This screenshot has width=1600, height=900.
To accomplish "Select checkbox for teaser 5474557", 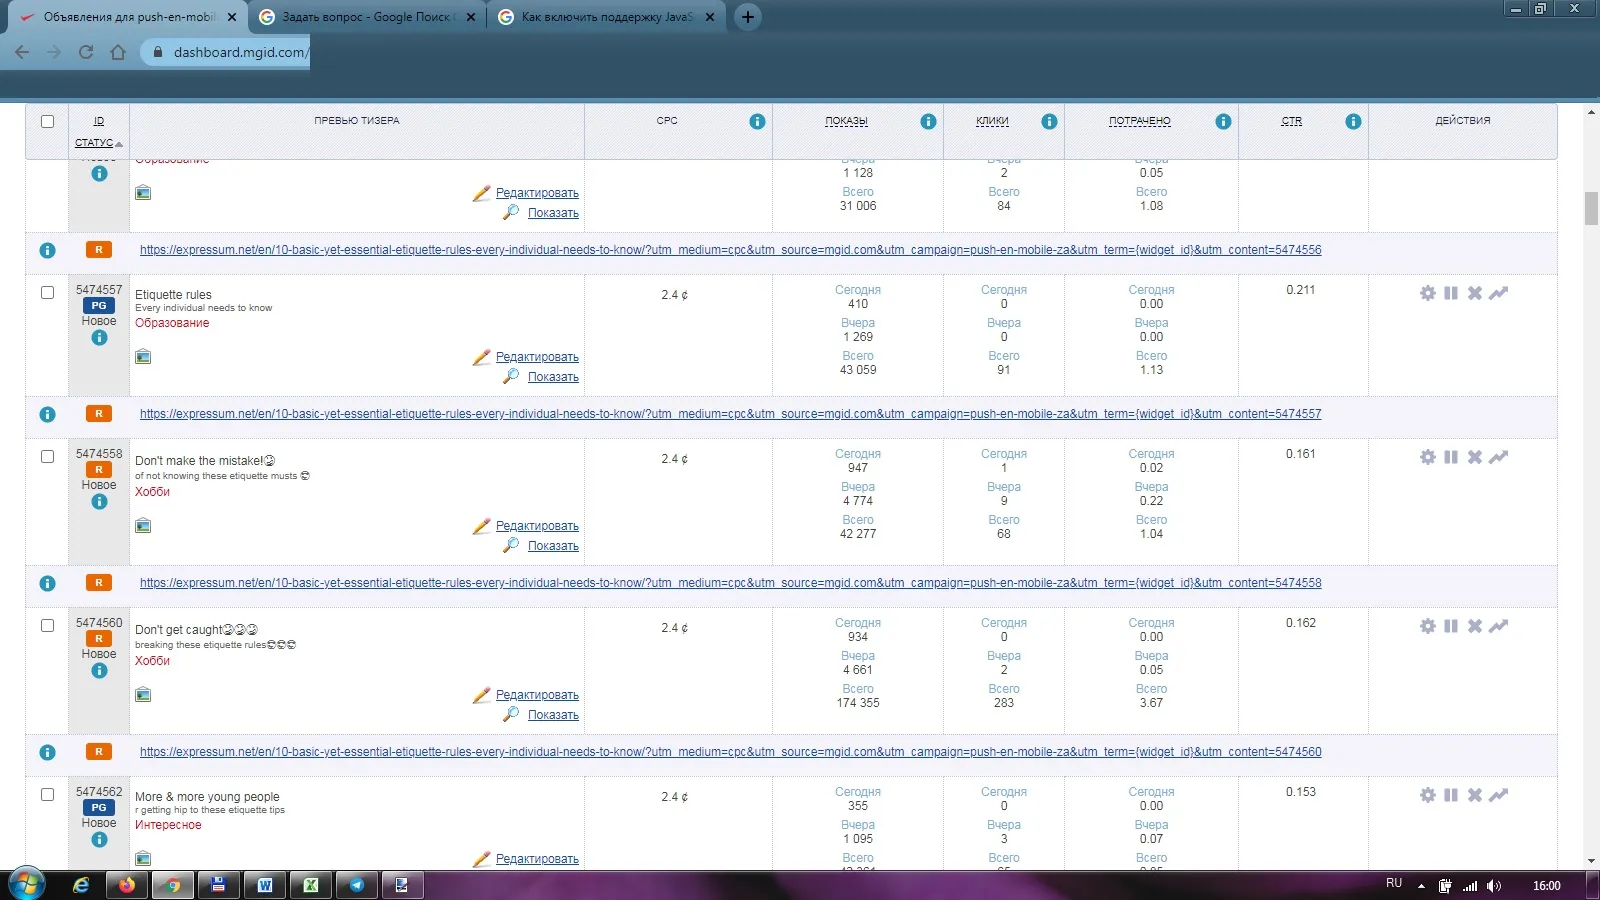I will click(x=47, y=293).
